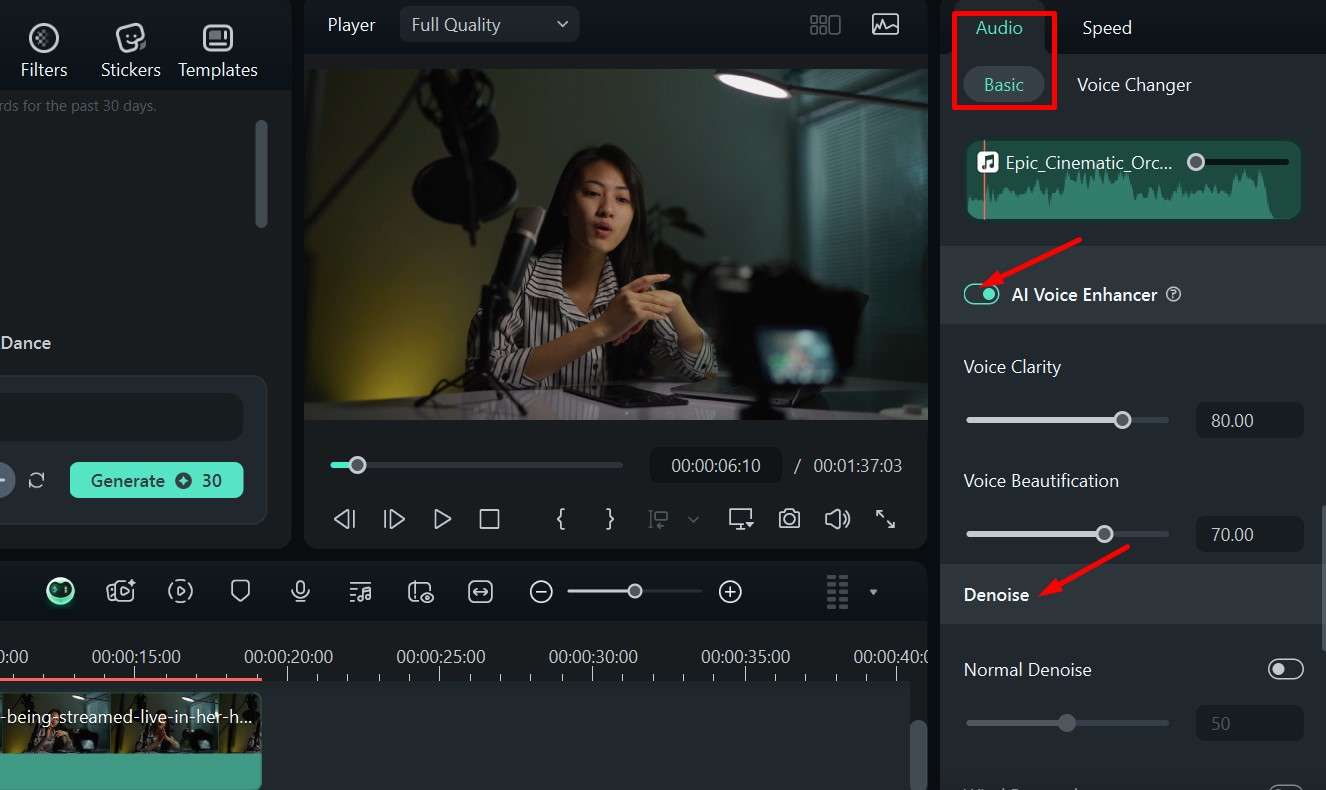Enable the Normal Denoise switch
Image resolution: width=1326 pixels, height=790 pixels.
click(1286, 669)
